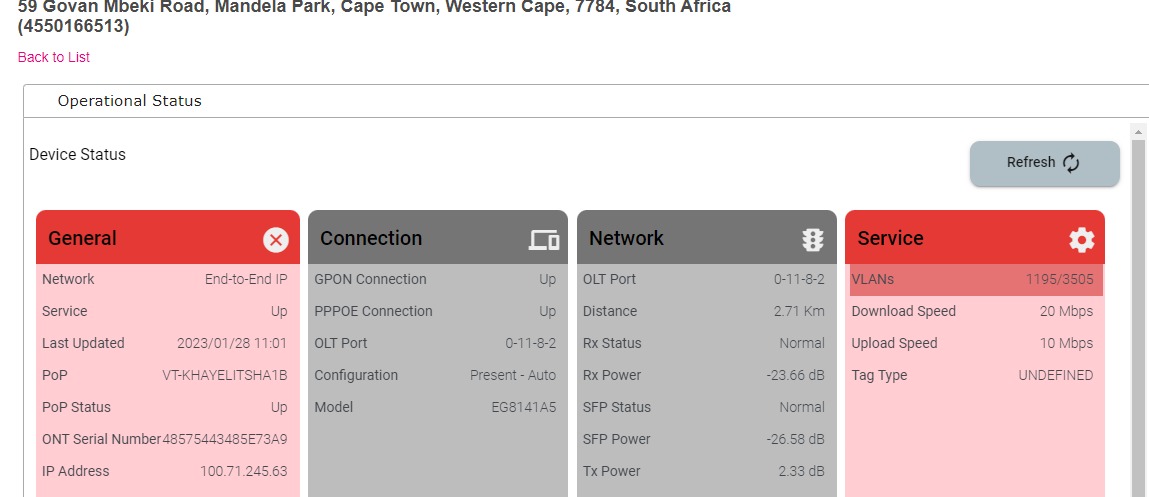Click the refresh arrows icon
This screenshot has width=1149, height=497.
point(1071,163)
